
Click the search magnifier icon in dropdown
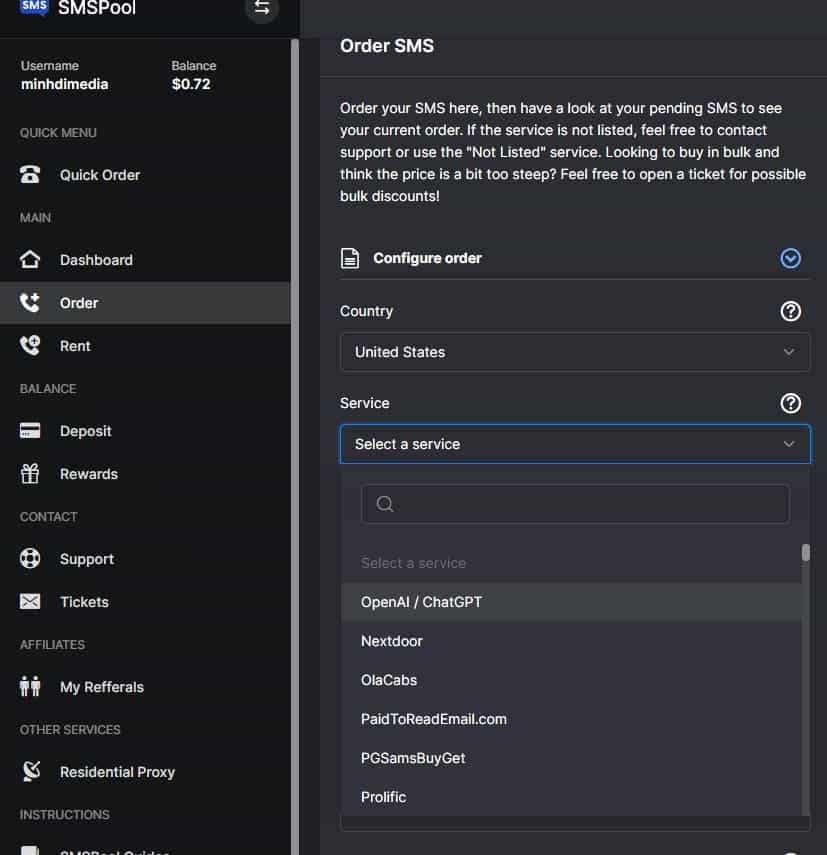click(x=385, y=504)
